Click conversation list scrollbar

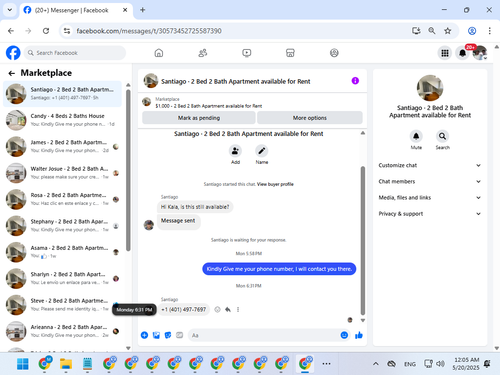[x=128, y=170]
